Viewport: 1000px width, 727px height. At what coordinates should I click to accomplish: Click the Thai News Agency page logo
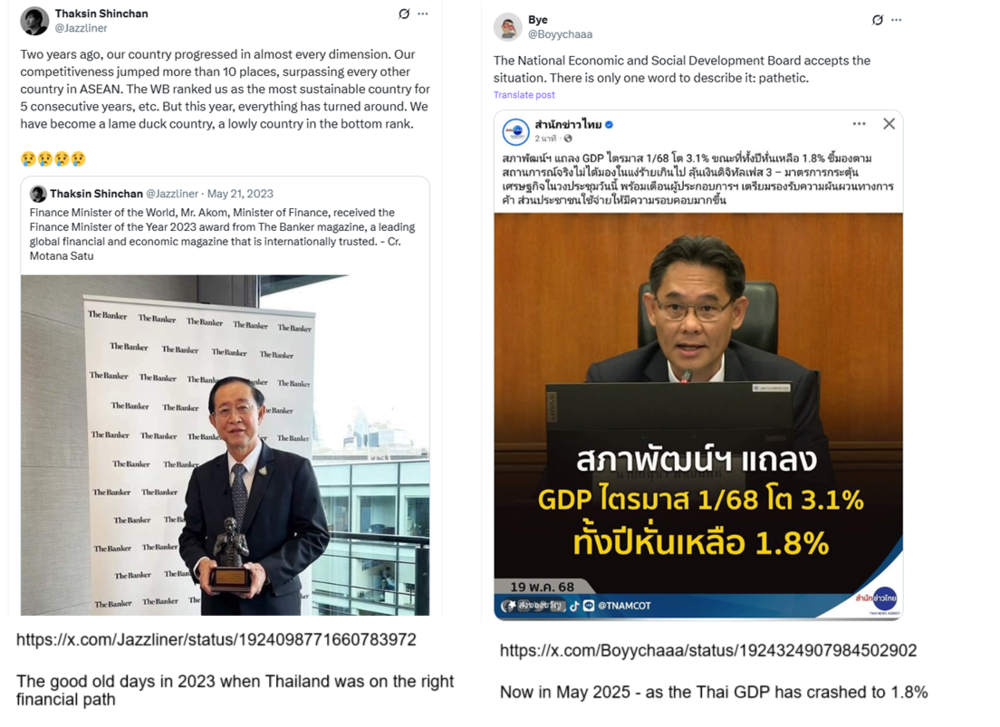pyautogui.click(x=515, y=131)
